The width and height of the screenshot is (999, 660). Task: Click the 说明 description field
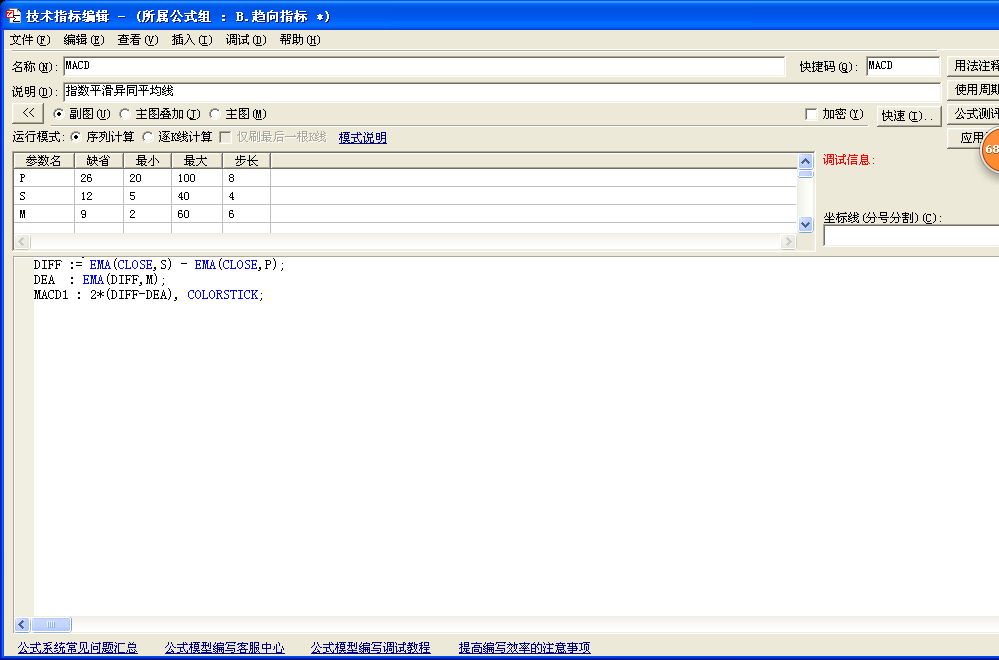coord(502,92)
